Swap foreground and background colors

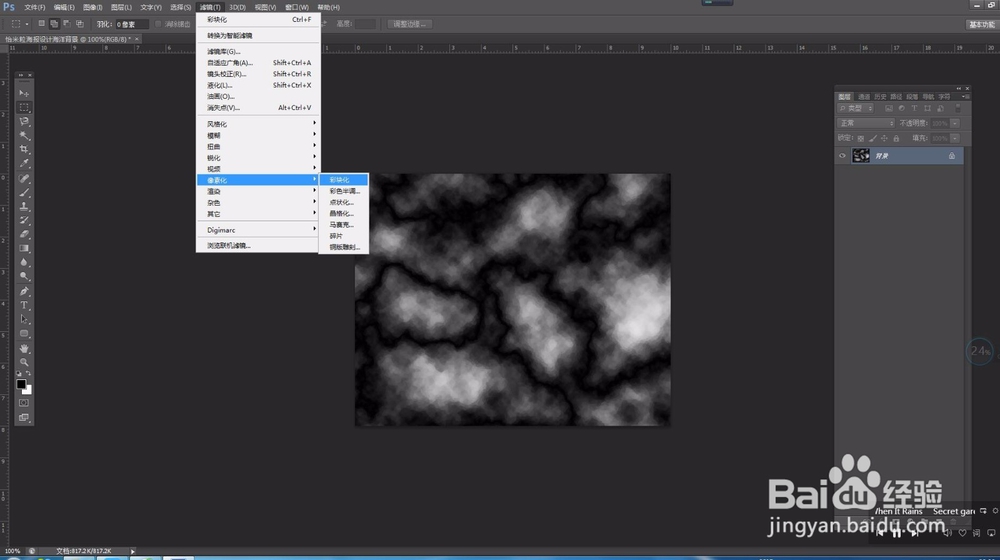pos(29,374)
